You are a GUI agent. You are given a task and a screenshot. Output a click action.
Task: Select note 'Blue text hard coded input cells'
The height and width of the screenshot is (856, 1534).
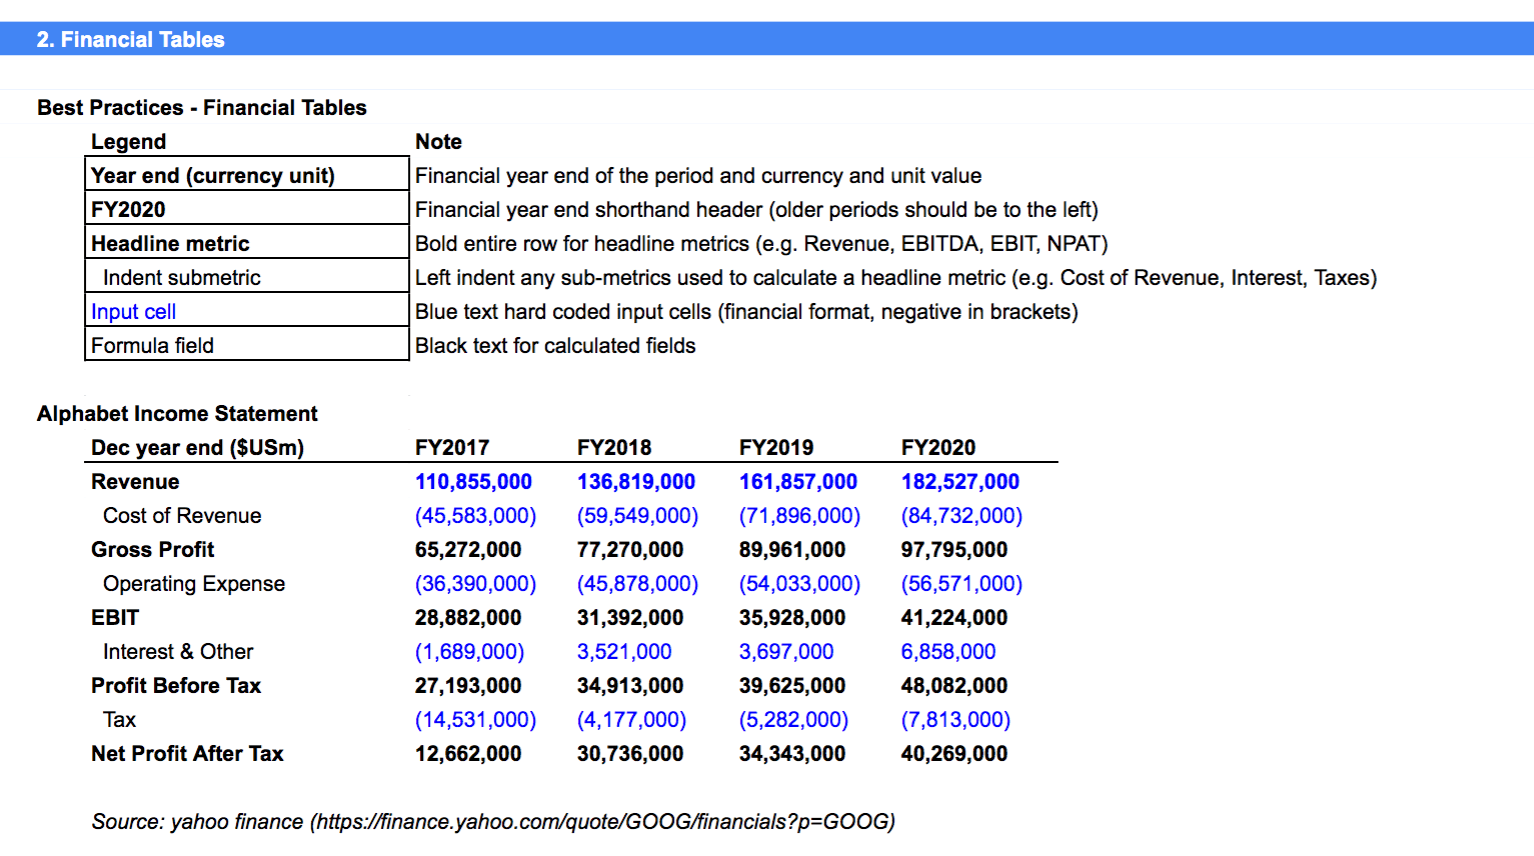click(746, 312)
